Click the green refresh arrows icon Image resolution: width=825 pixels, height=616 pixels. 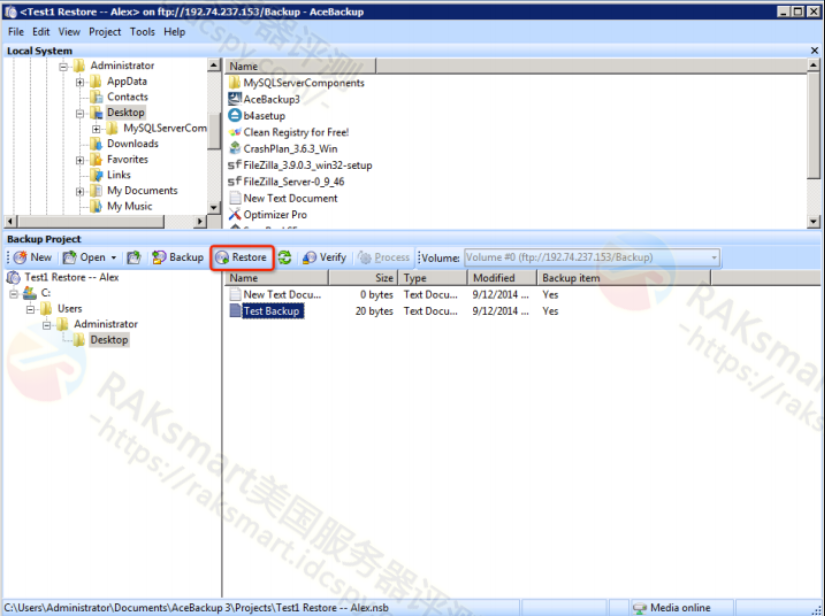[x=285, y=257]
